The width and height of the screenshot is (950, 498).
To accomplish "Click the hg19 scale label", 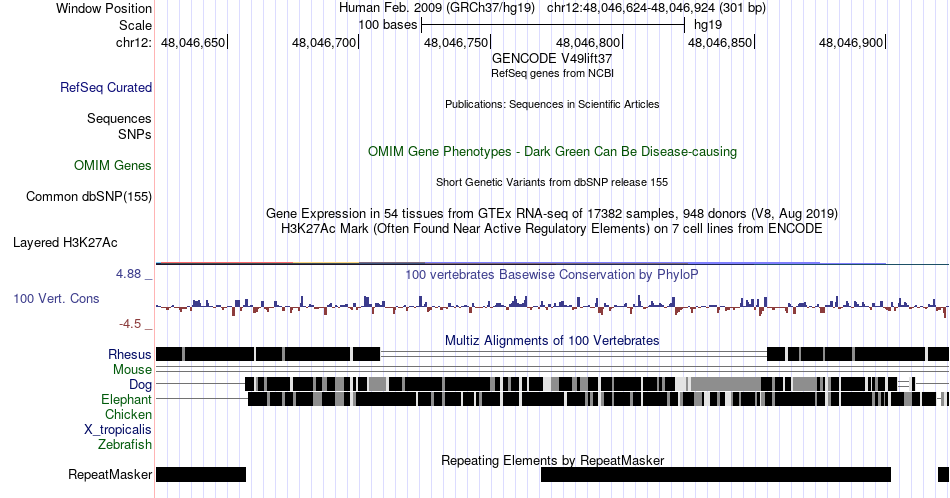I will (x=708, y=25).
